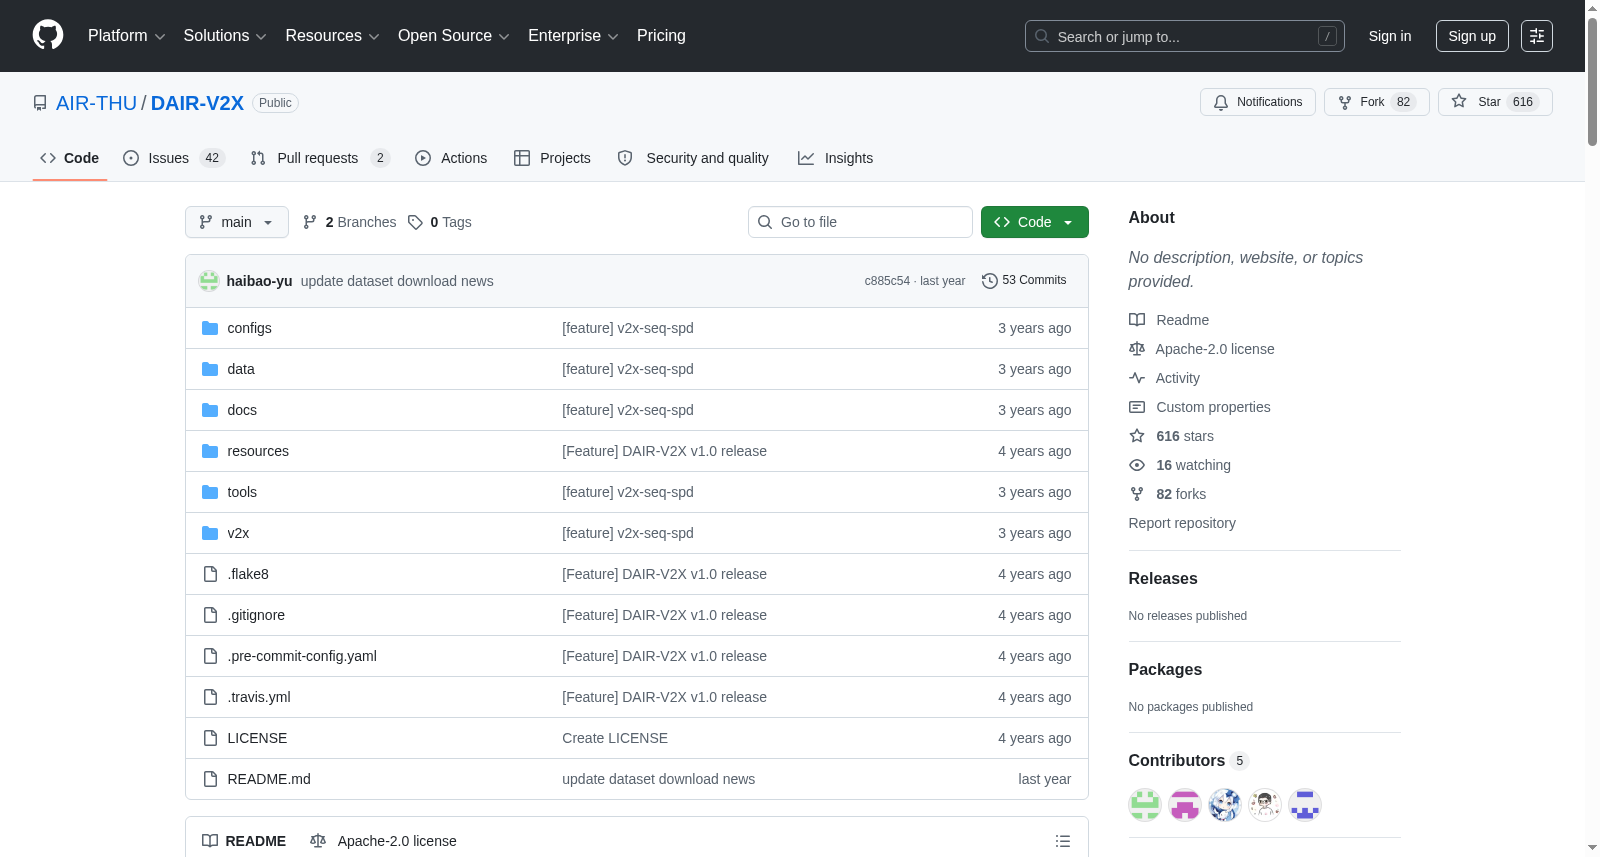
Task: Open the 2 Branches link
Action: [350, 222]
